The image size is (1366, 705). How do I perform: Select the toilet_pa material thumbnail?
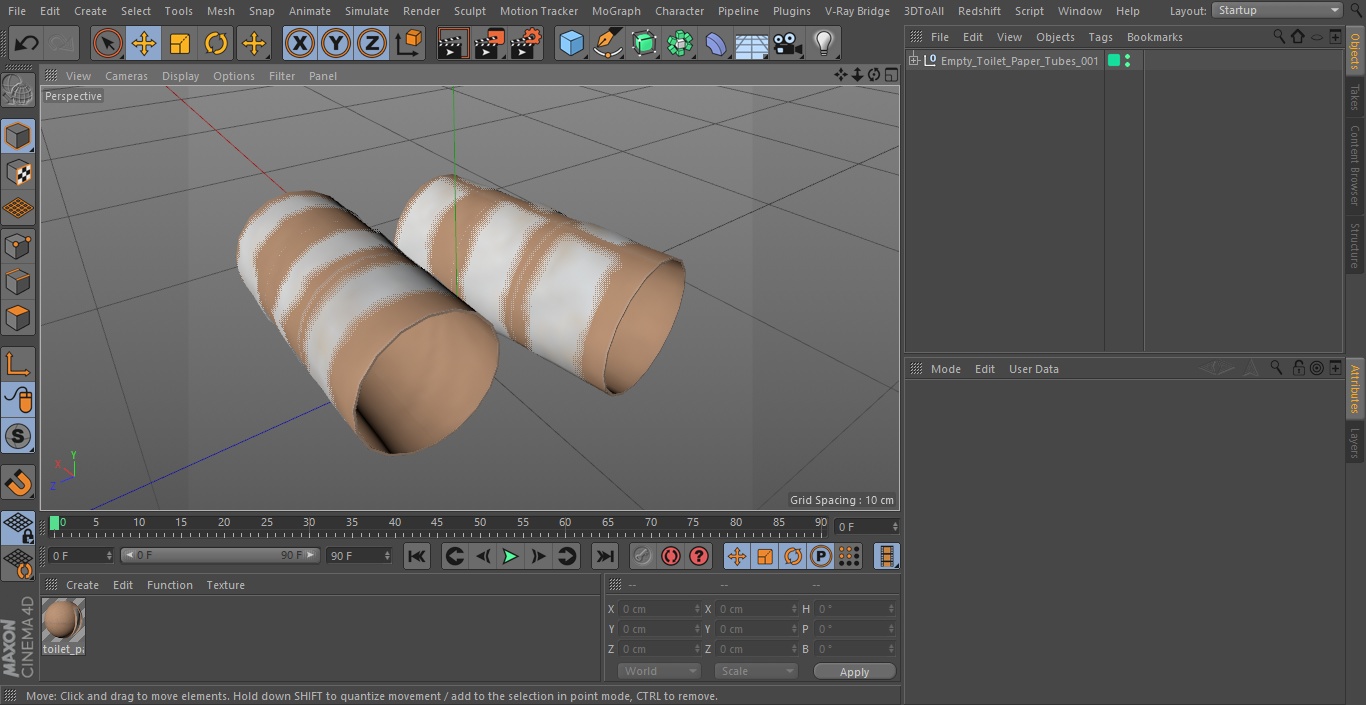tap(63, 620)
